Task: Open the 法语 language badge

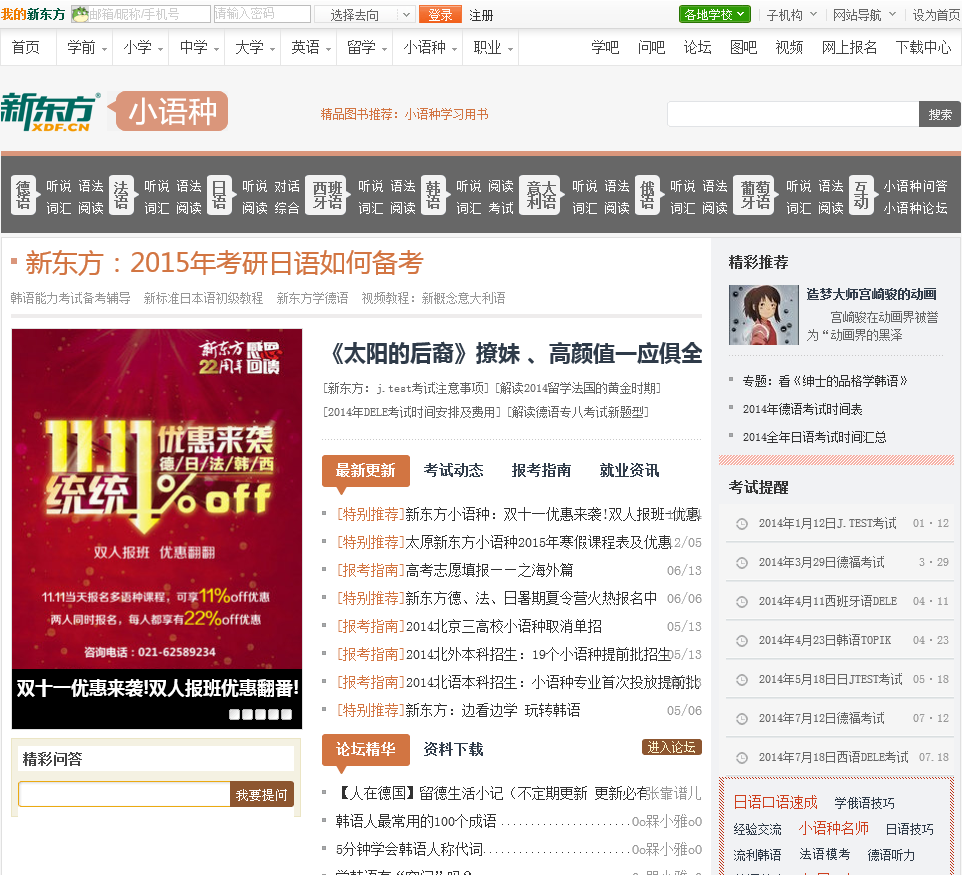Action: click(121, 196)
